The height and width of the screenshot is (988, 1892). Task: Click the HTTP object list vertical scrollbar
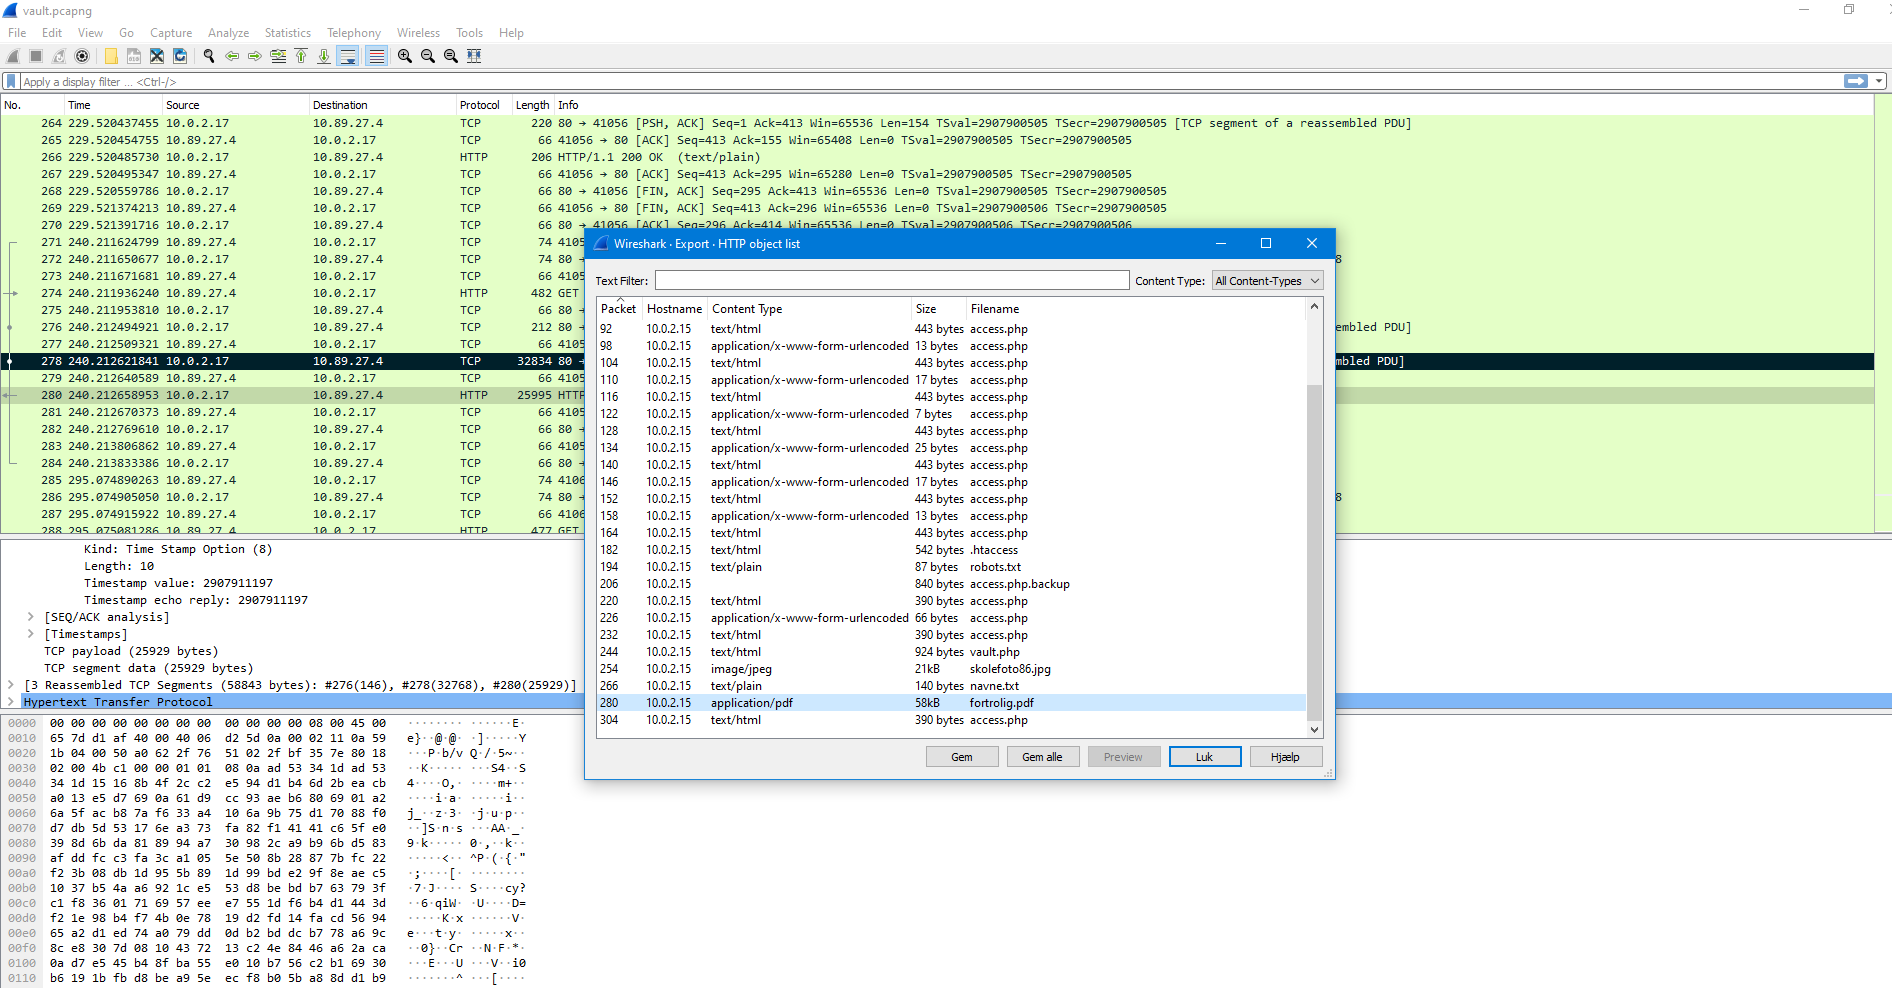pos(1314,517)
